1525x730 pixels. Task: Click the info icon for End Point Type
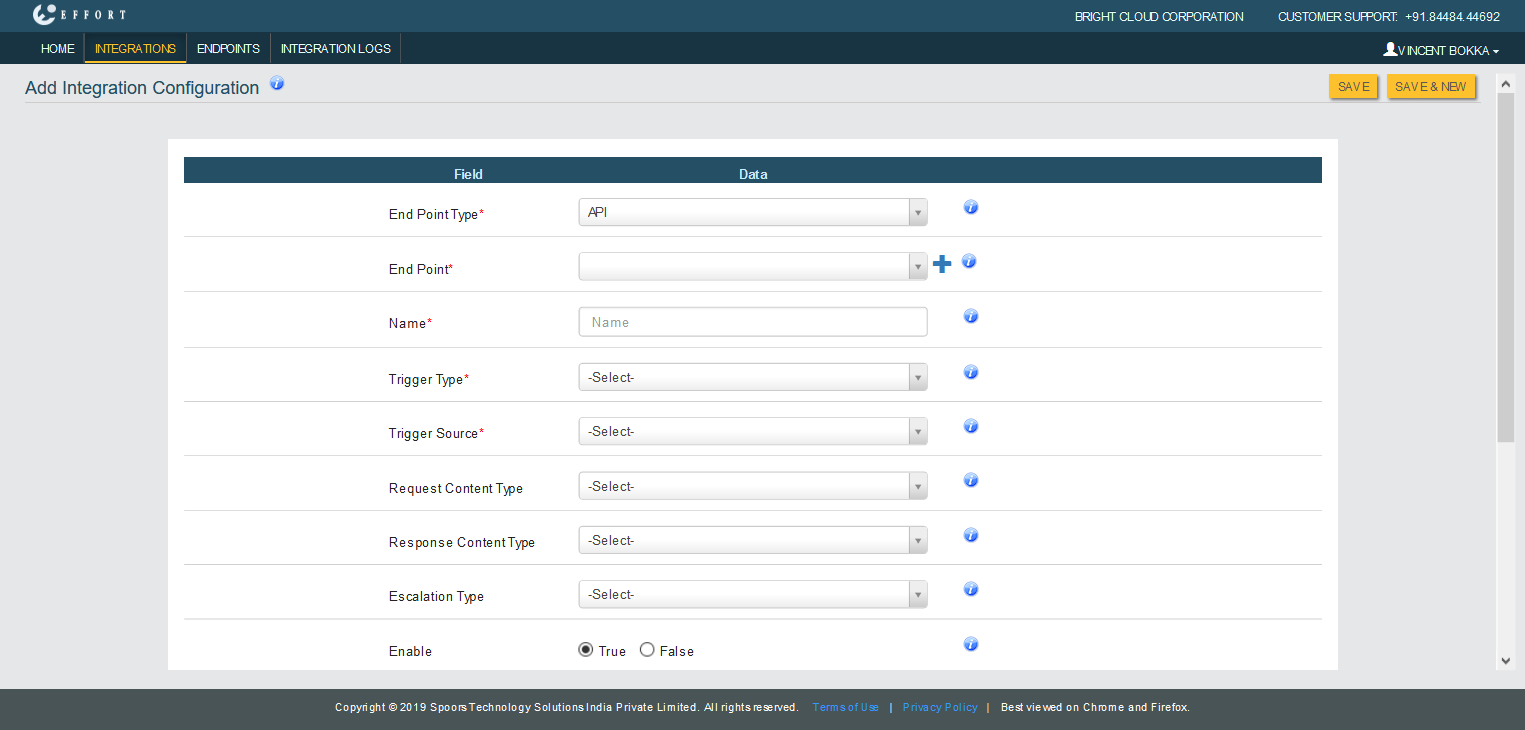(x=970, y=208)
